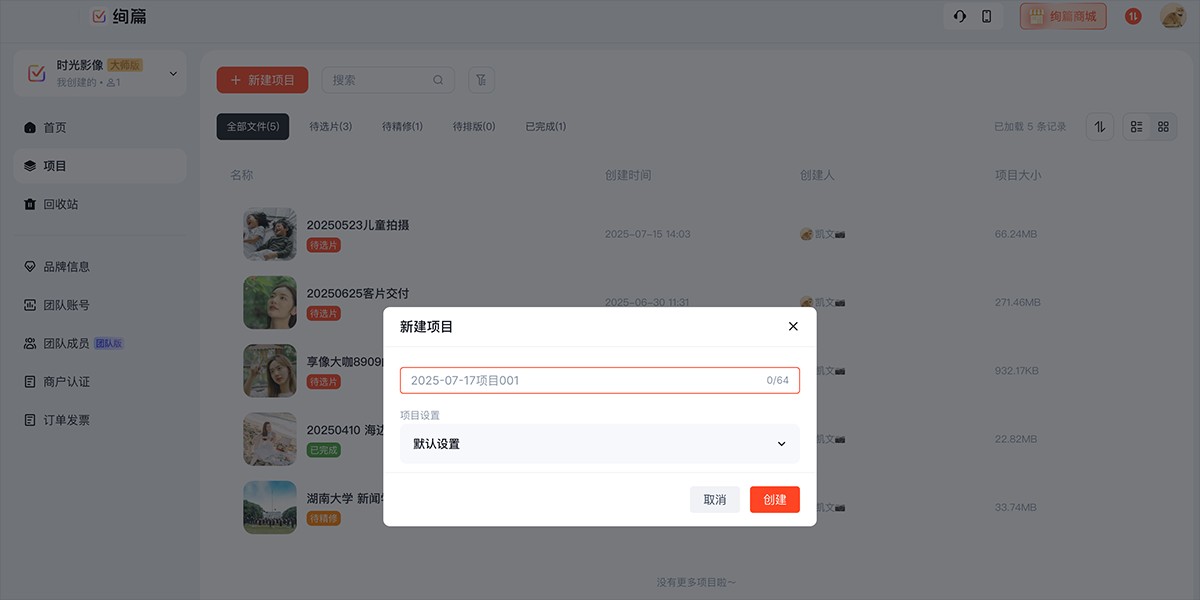Click the 创建 button to create project
The width and height of the screenshot is (1200, 600).
coord(775,499)
